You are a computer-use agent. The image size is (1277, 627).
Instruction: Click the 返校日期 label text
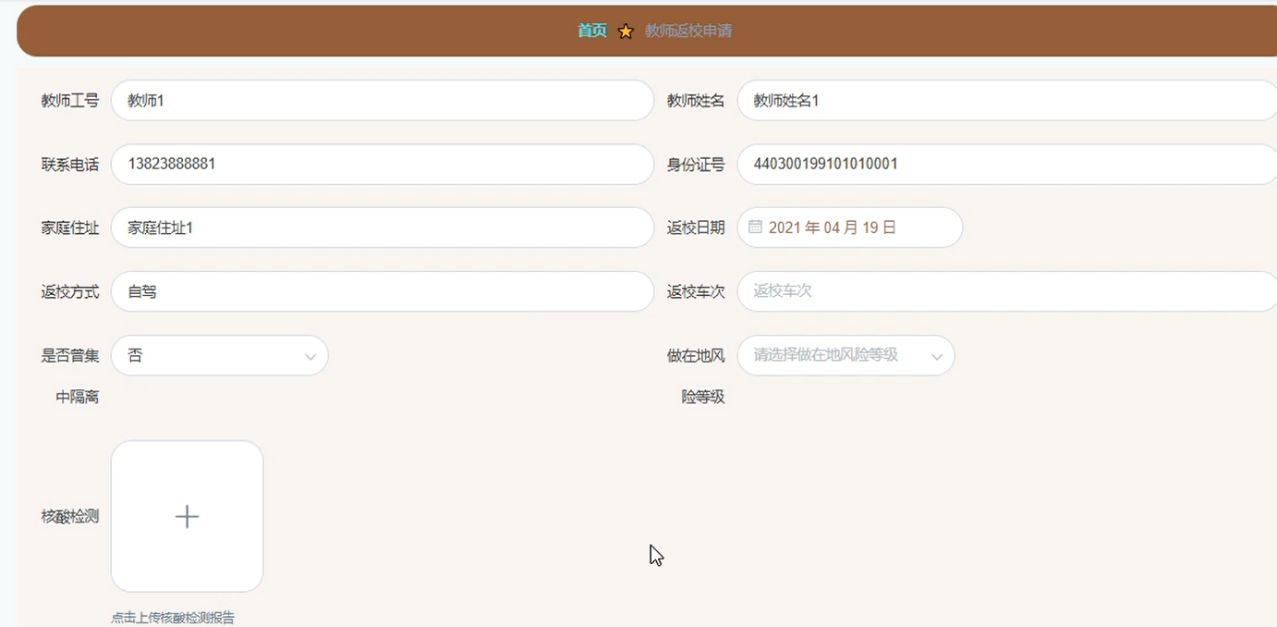pos(696,228)
